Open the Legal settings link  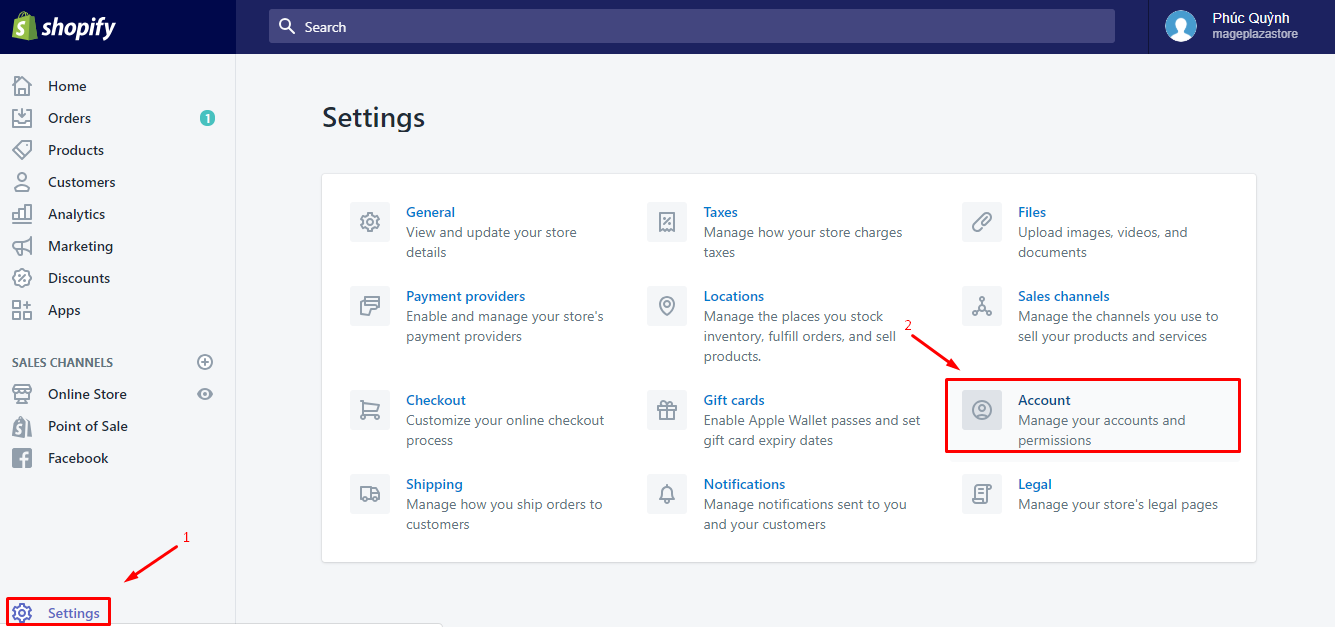(x=1035, y=484)
